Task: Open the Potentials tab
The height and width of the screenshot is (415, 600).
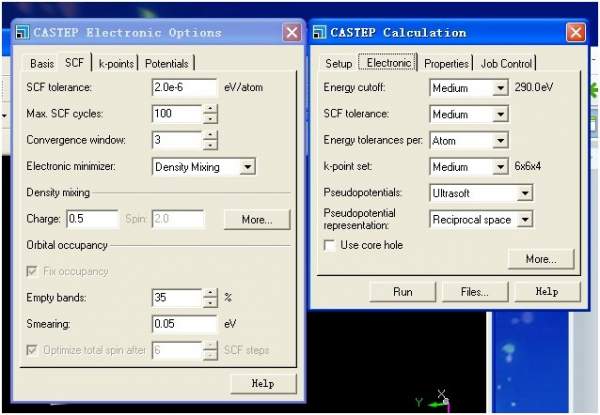Action: [x=166, y=63]
